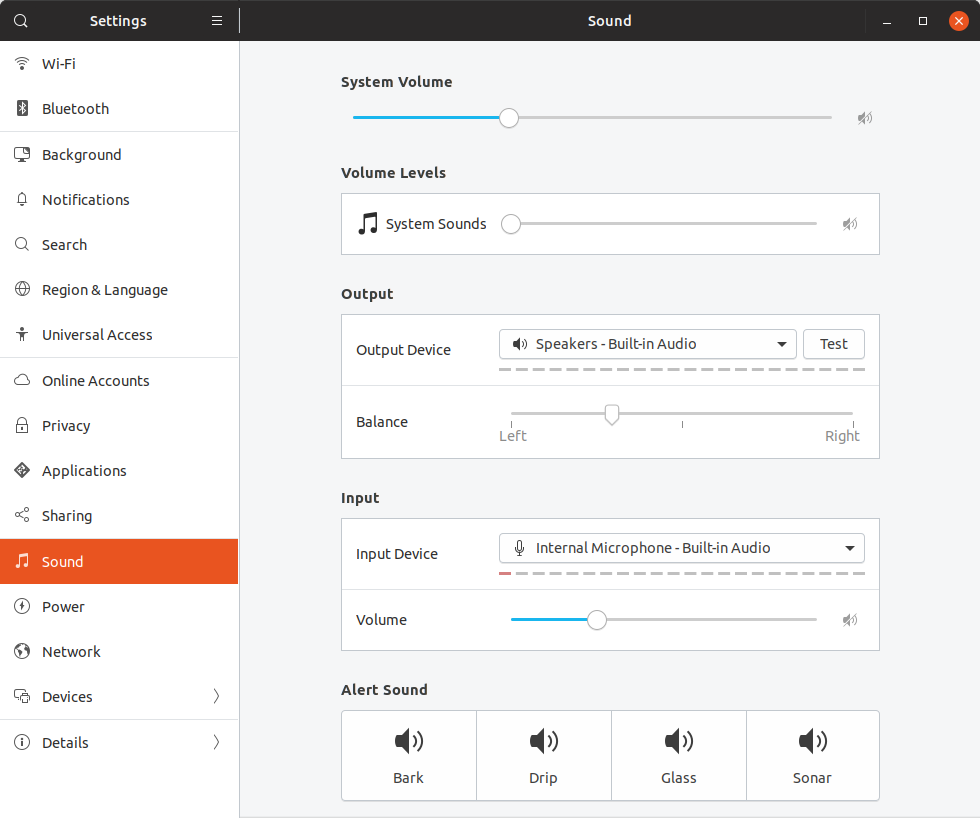Mute the System Volume
980x818 pixels.
pos(865,118)
